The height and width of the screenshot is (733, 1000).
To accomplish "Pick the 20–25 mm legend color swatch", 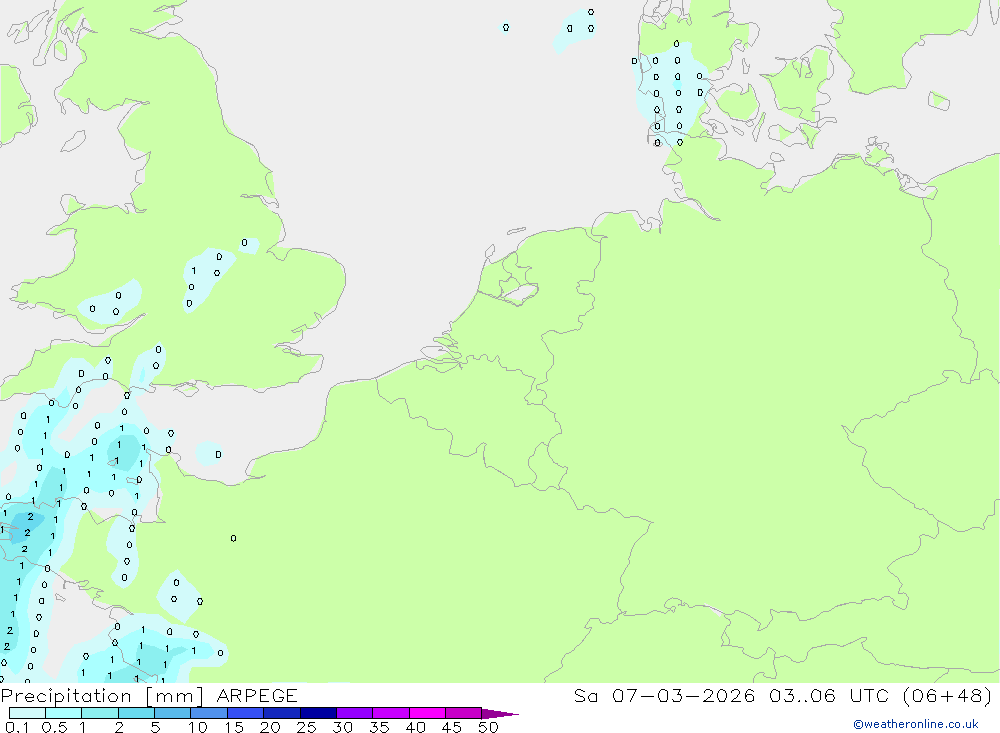I will click(282, 713).
